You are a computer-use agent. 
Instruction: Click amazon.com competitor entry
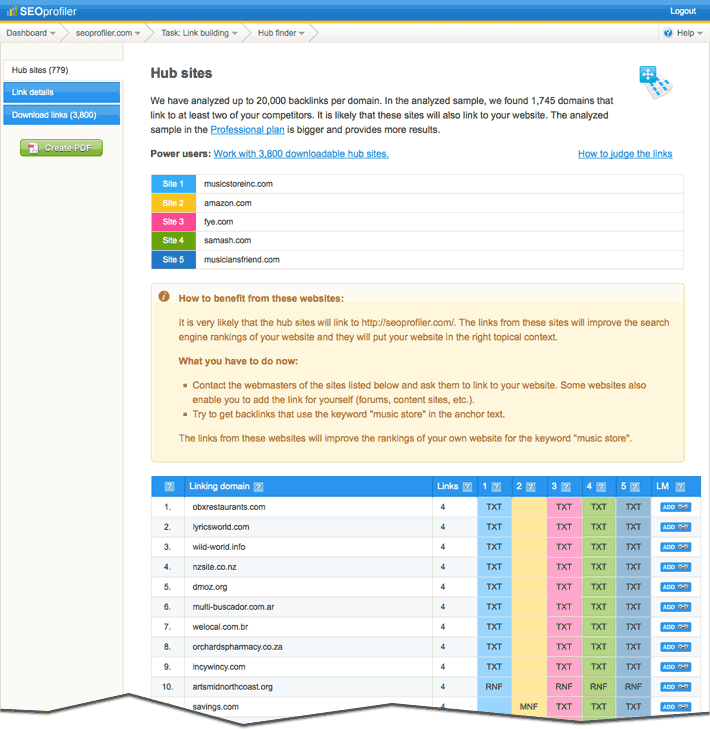point(227,203)
